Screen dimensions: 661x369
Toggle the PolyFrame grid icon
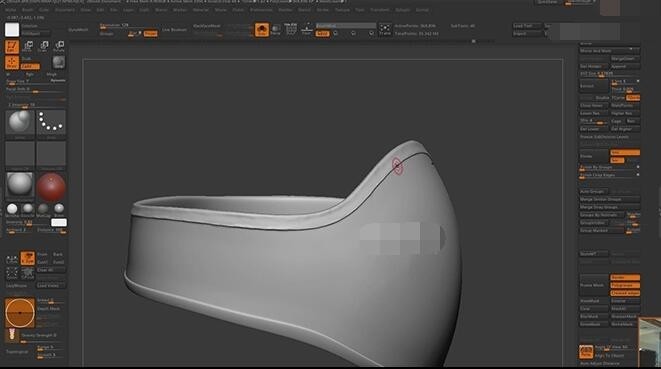(291, 29)
